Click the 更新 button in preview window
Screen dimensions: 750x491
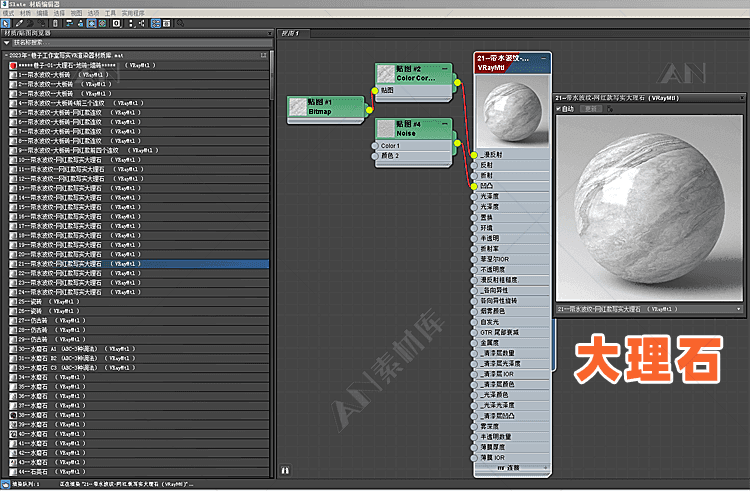[x=591, y=108]
